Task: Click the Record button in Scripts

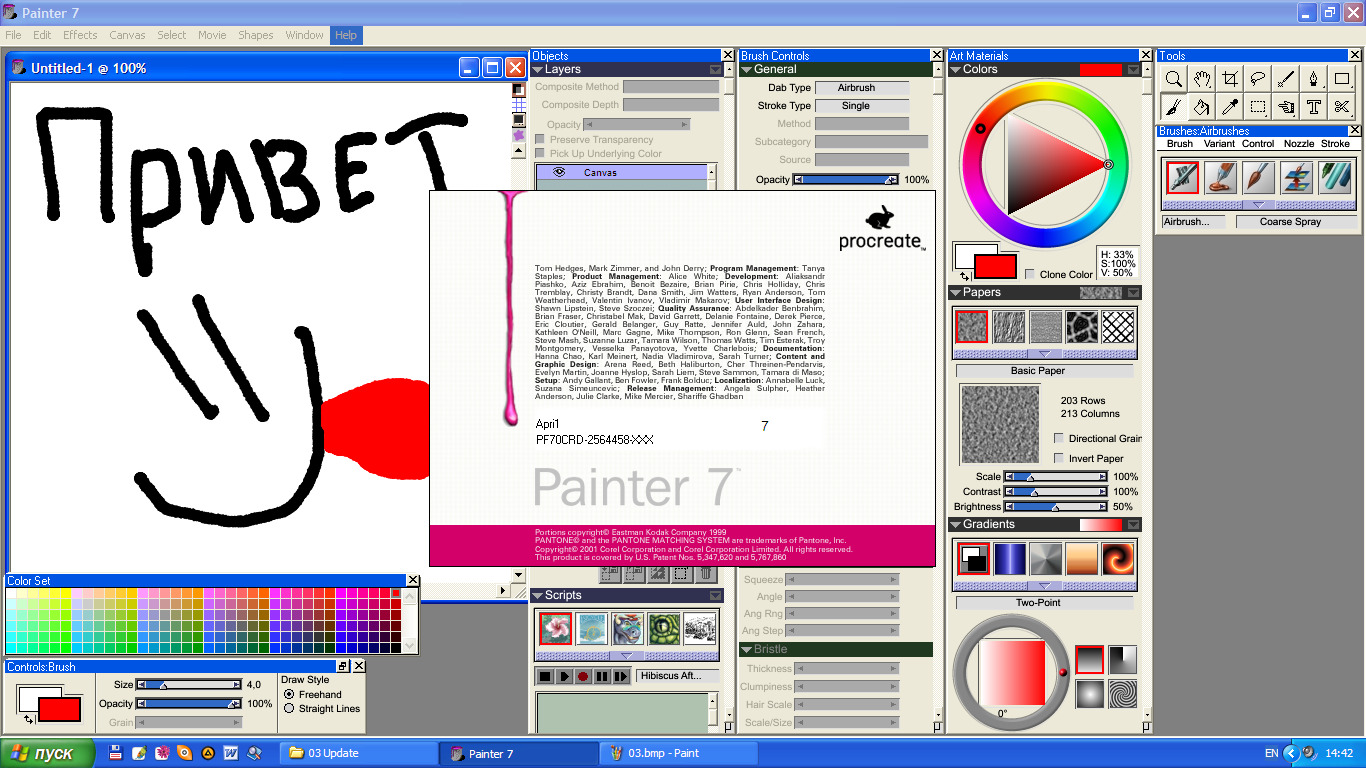Action: [583, 677]
